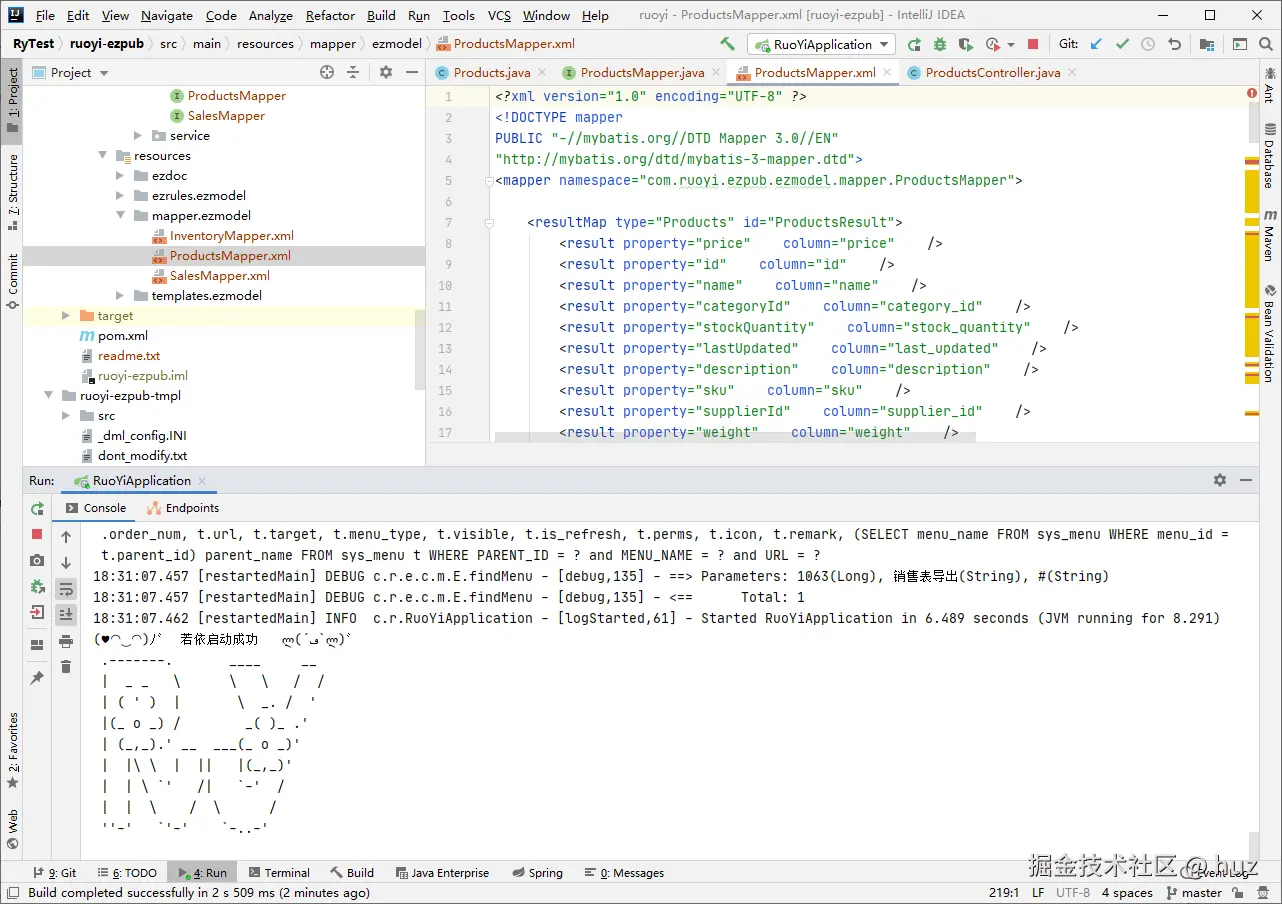The height and width of the screenshot is (904, 1282).
Task: Stop the running application from the main toolbar
Action: pyautogui.click(x=1033, y=44)
